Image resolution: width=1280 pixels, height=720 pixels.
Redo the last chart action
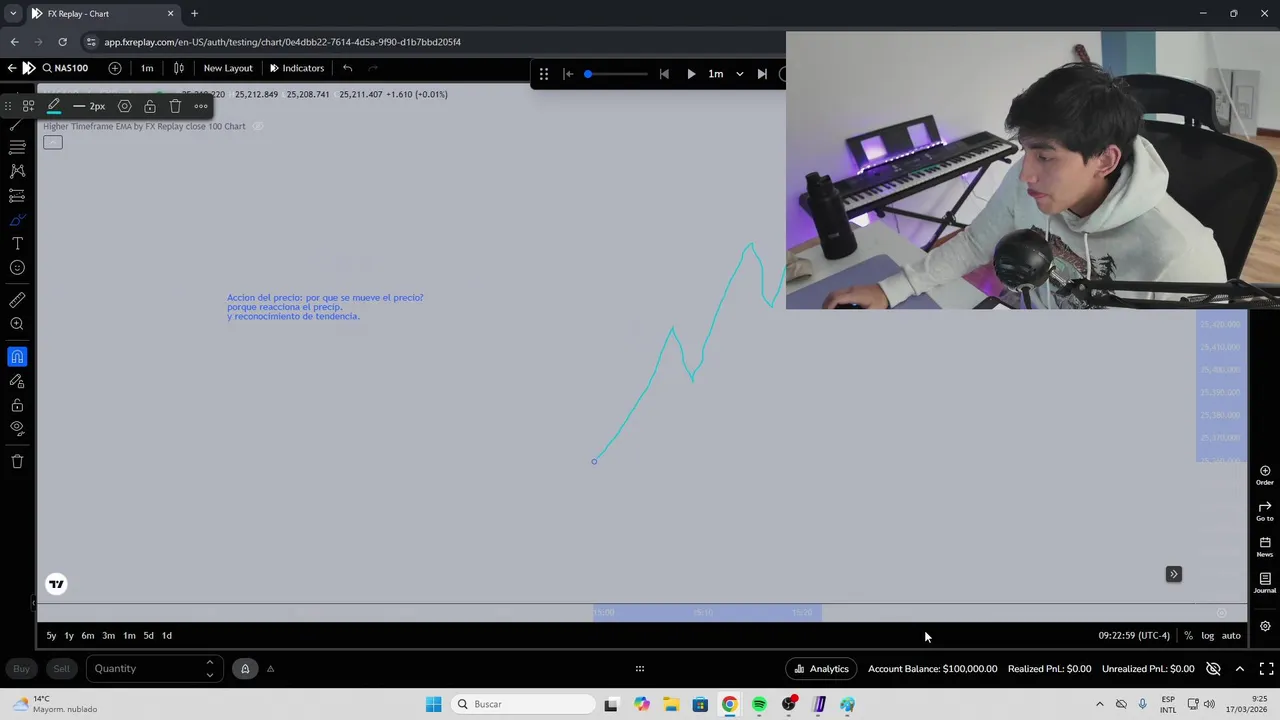point(373,68)
